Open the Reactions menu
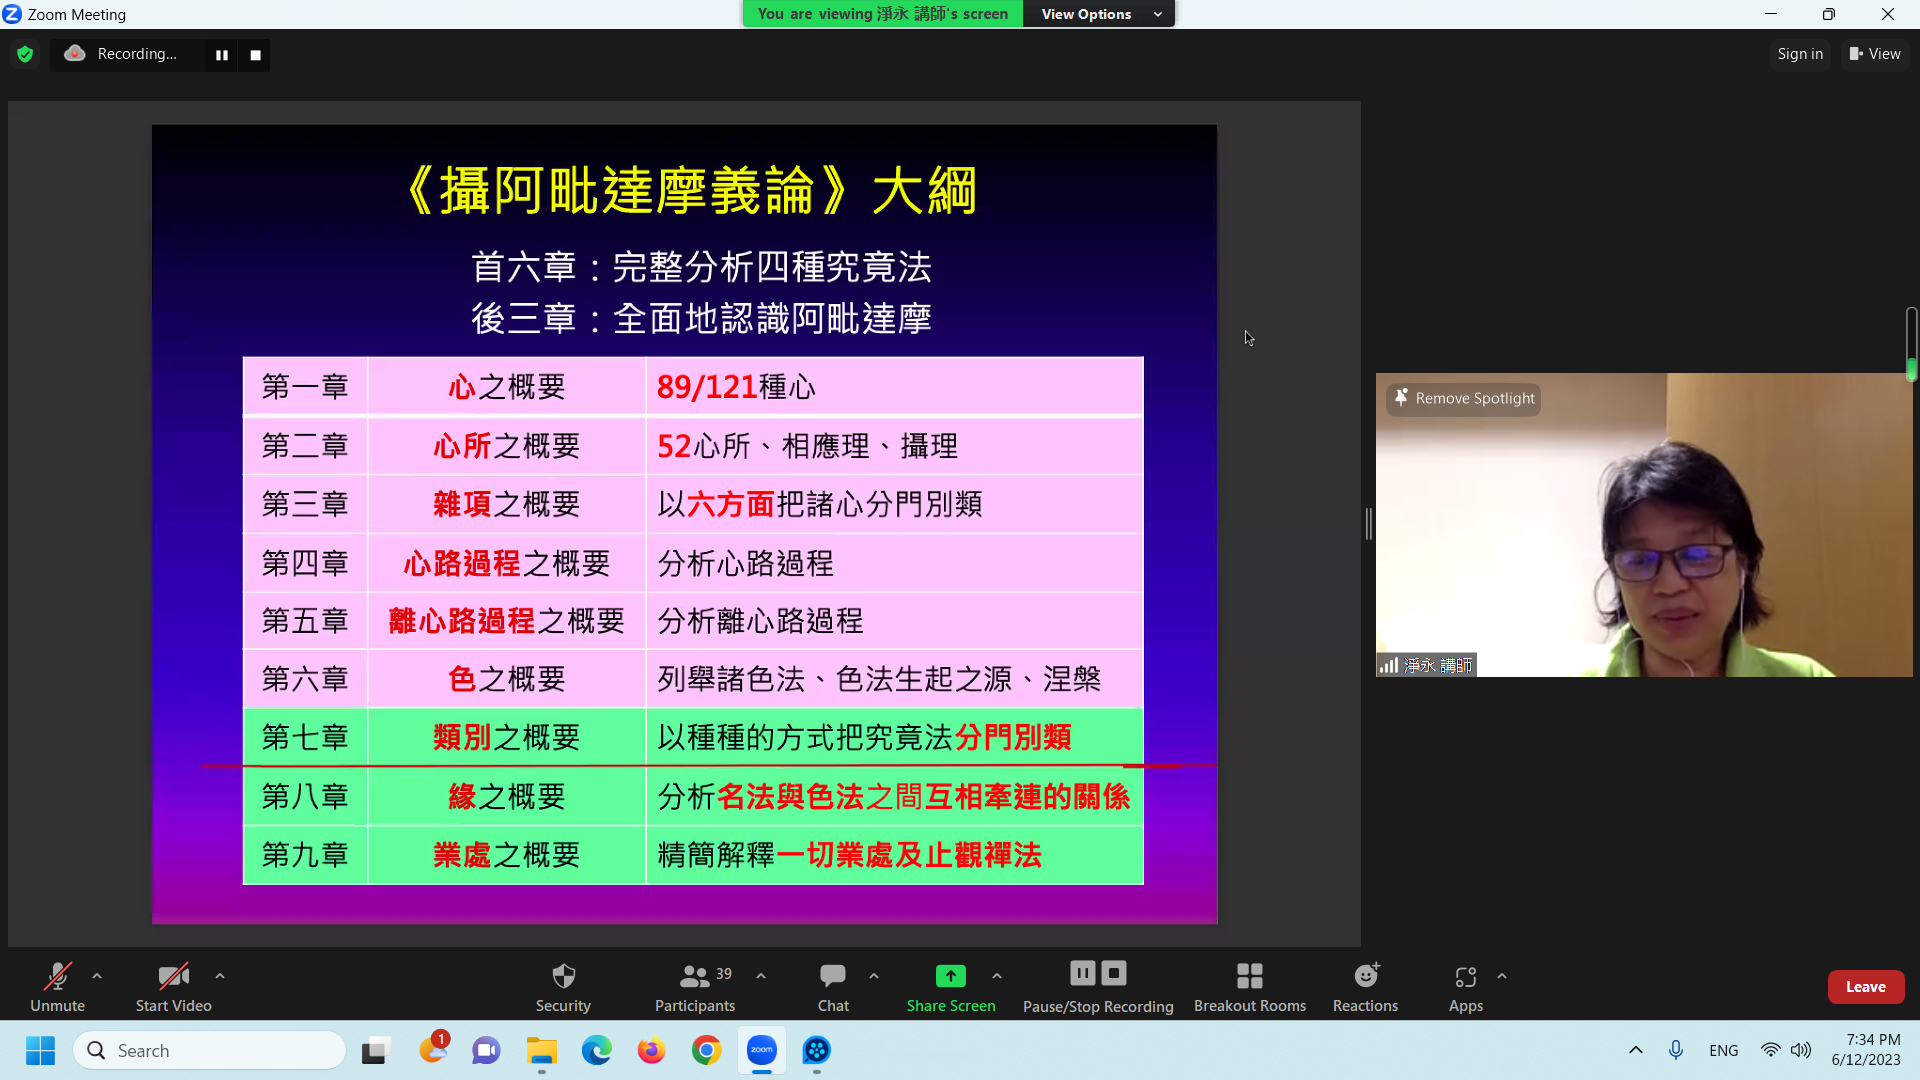Image resolution: width=1920 pixels, height=1080 pixels. tap(1365, 977)
